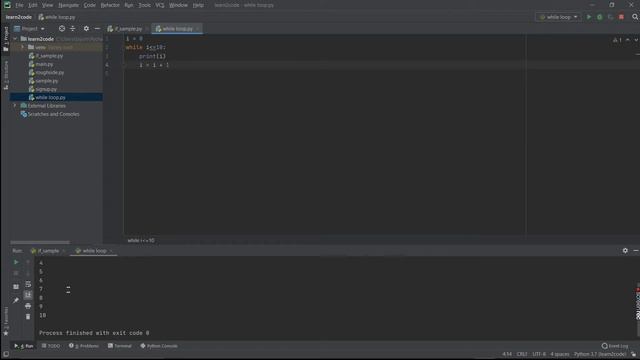Image resolution: width=640 pixels, height=360 pixels.
Task: Hide the Project tool window
Action: pos(97,29)
